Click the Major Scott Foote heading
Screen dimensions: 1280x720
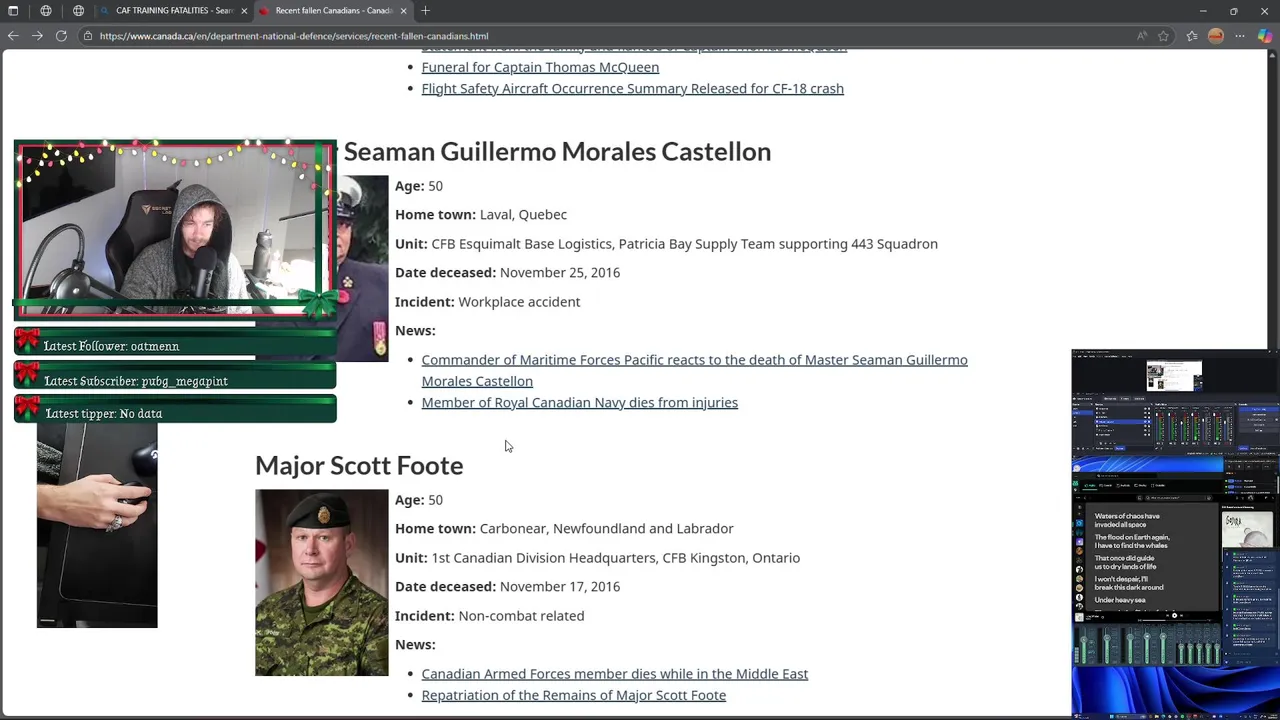click(359, 465)
